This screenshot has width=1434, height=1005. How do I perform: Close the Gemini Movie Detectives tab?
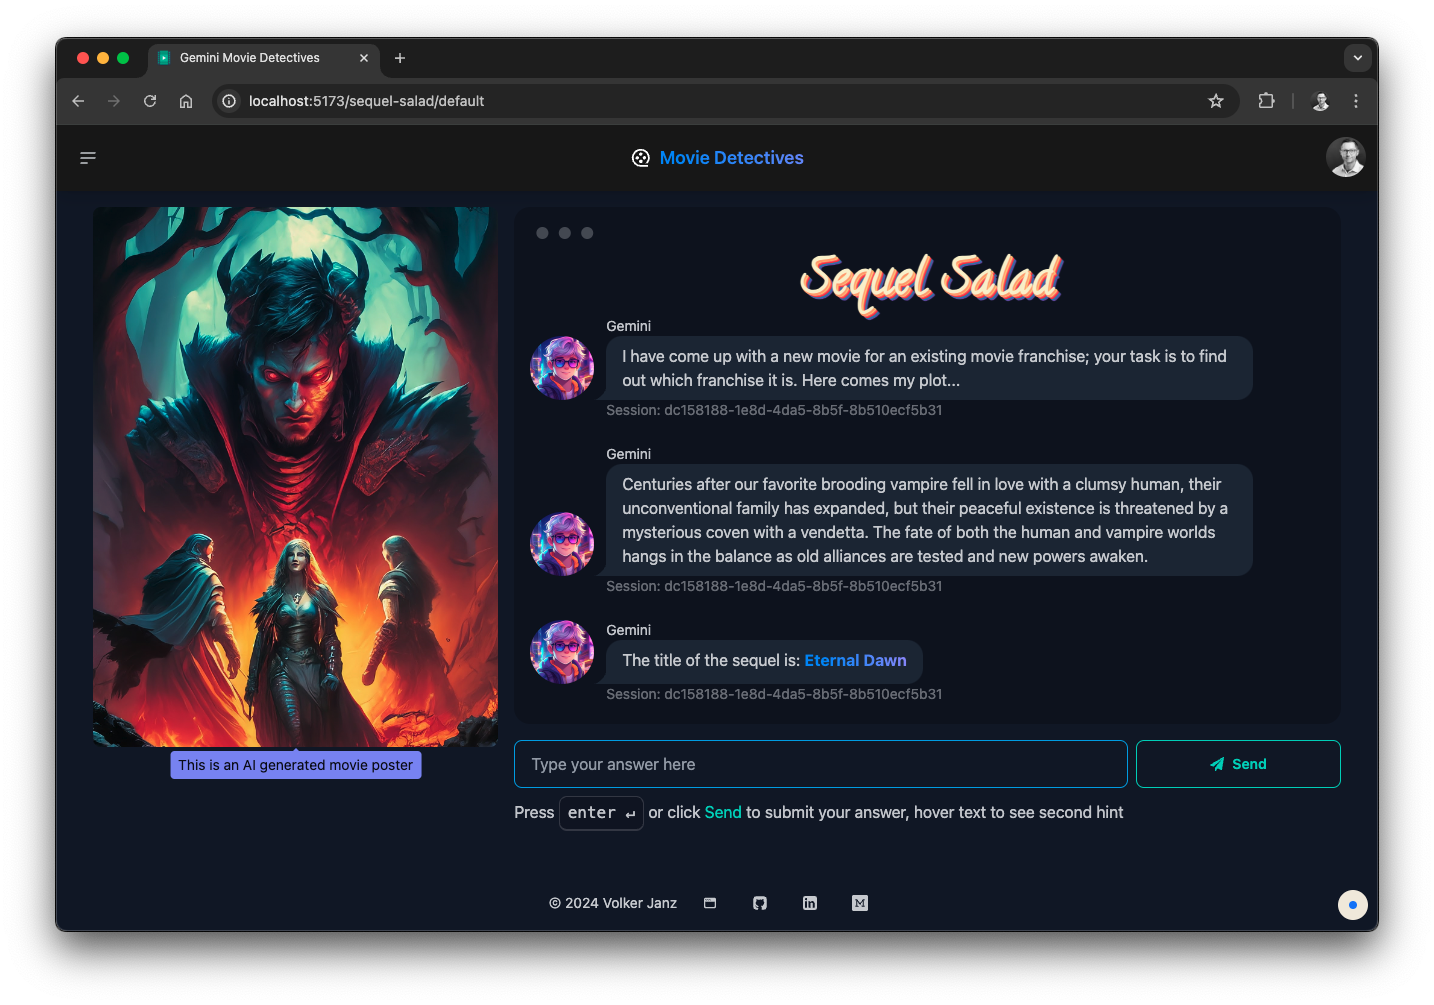point(364,58)
